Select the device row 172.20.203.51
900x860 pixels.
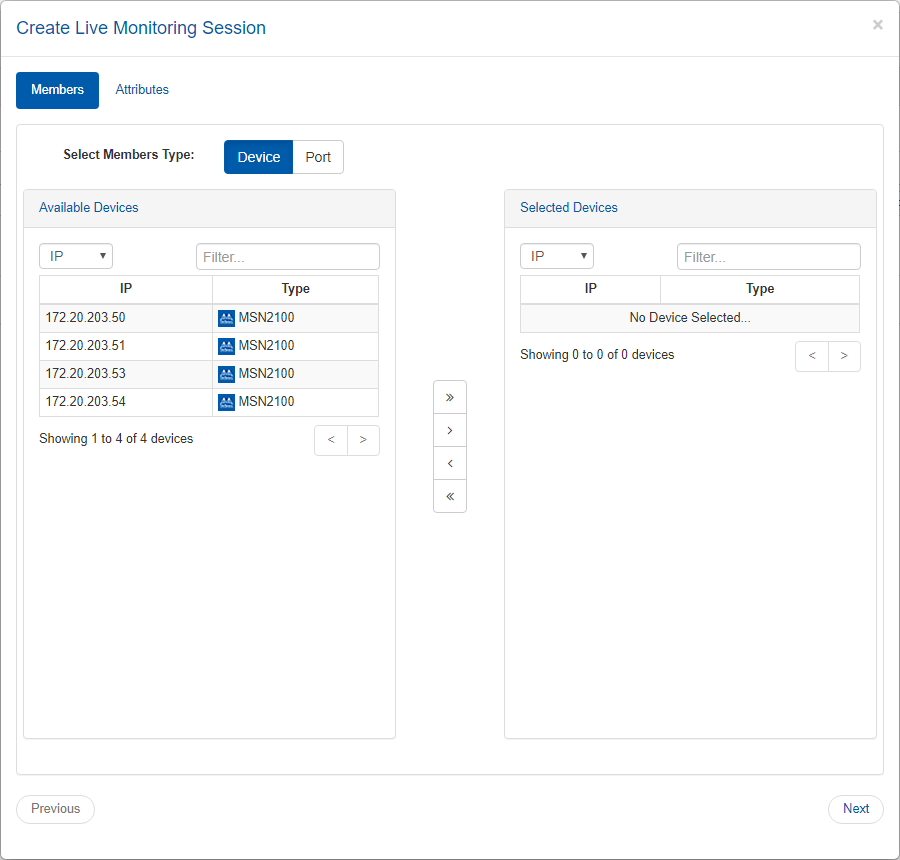click(x=126, y=346)
